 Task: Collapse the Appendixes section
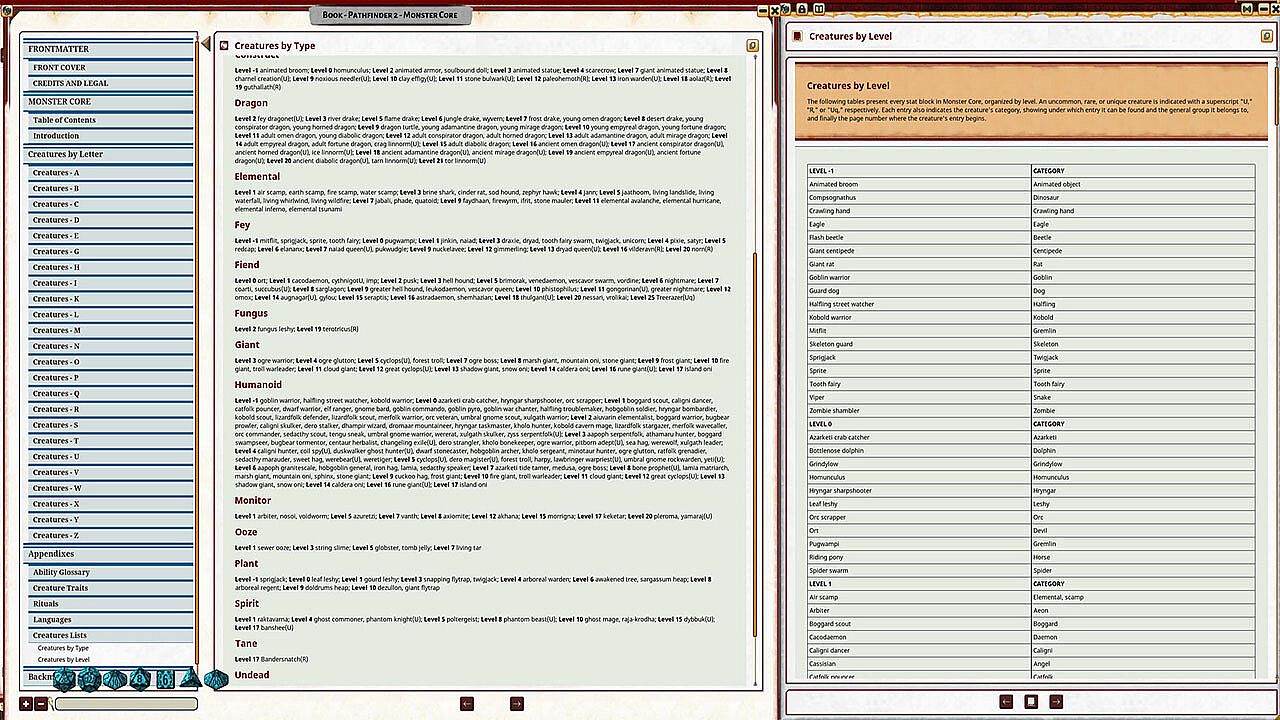click(x=110, y=554)
